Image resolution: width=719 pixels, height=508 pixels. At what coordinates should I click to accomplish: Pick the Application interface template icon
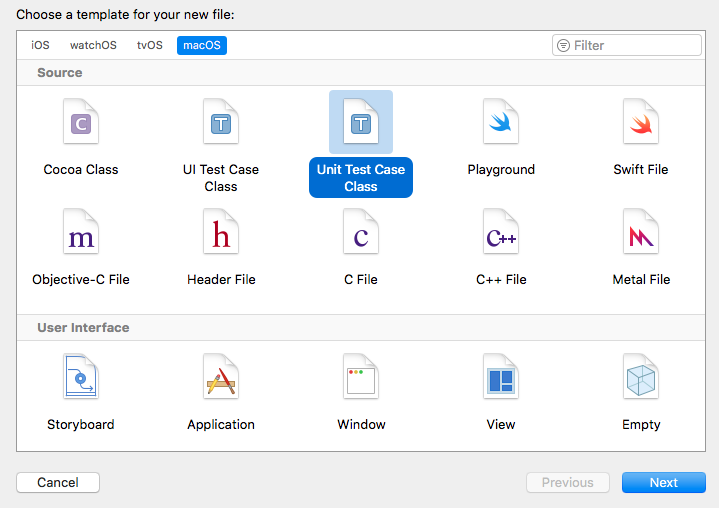(221, 376)
